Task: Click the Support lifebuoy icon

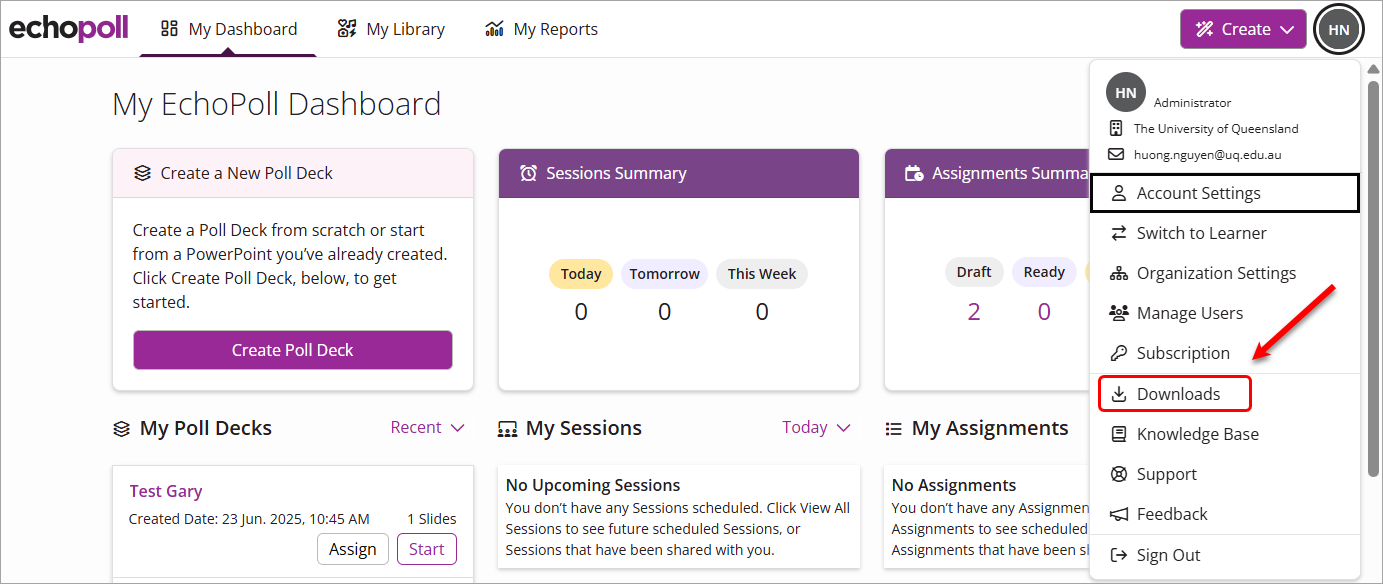Action: [x=1119, y=474]
